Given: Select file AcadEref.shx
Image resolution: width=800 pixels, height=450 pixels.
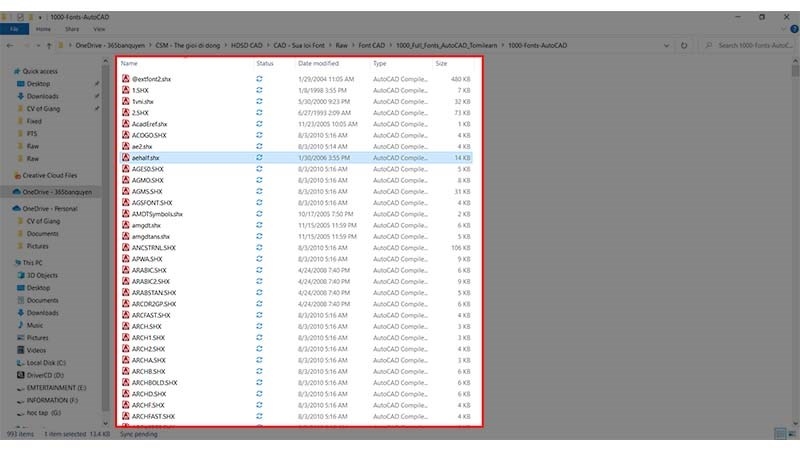Looking at the screenshot, I should 149,124.
